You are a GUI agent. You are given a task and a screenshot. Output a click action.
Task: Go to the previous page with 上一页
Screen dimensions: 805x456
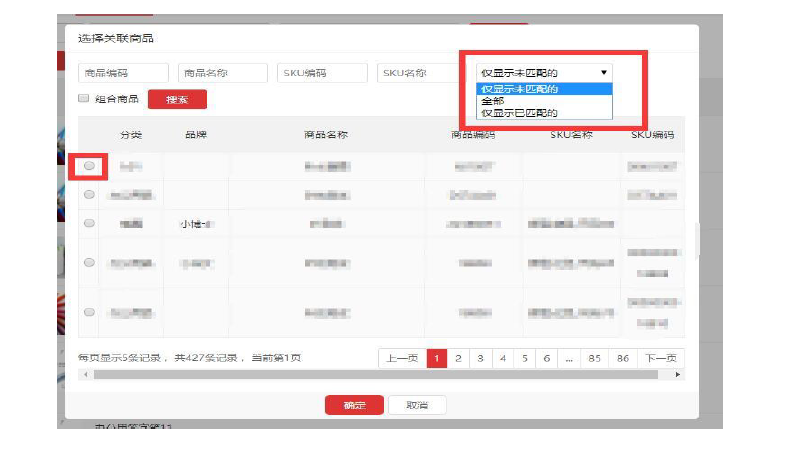point(402,358)
